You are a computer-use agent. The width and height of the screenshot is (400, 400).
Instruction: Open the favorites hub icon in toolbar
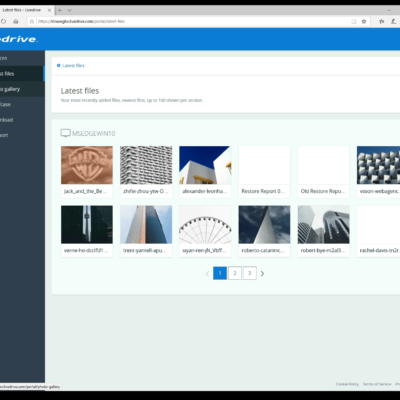382,21
